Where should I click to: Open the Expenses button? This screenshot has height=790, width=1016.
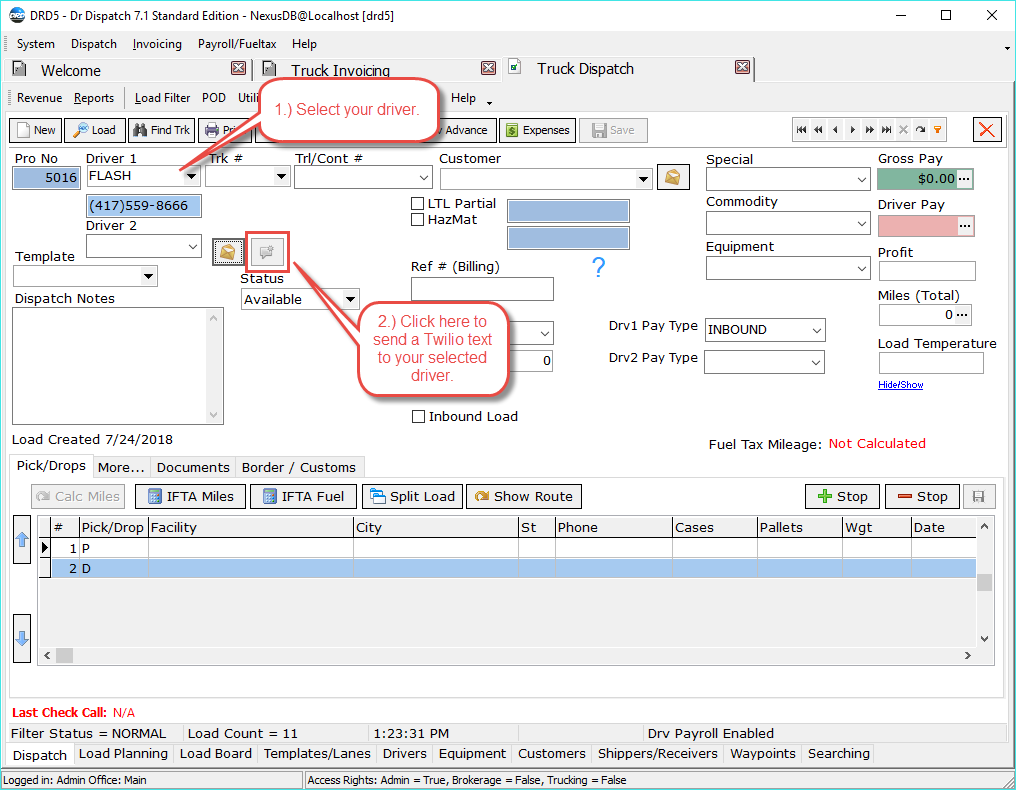tap(538, 130)
